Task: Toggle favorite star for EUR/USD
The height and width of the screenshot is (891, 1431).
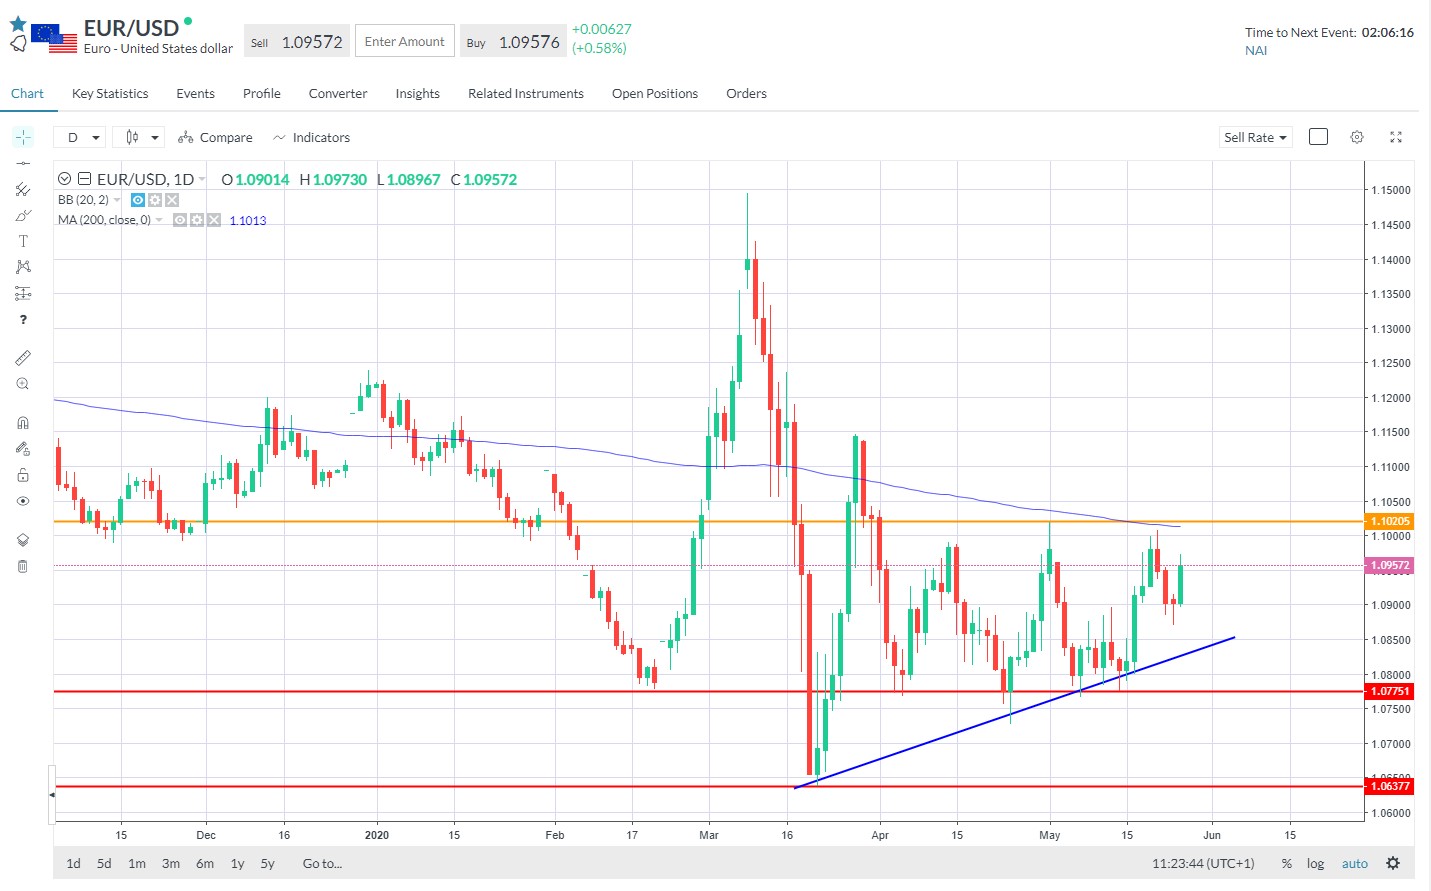Action: (x=18, y=24)
